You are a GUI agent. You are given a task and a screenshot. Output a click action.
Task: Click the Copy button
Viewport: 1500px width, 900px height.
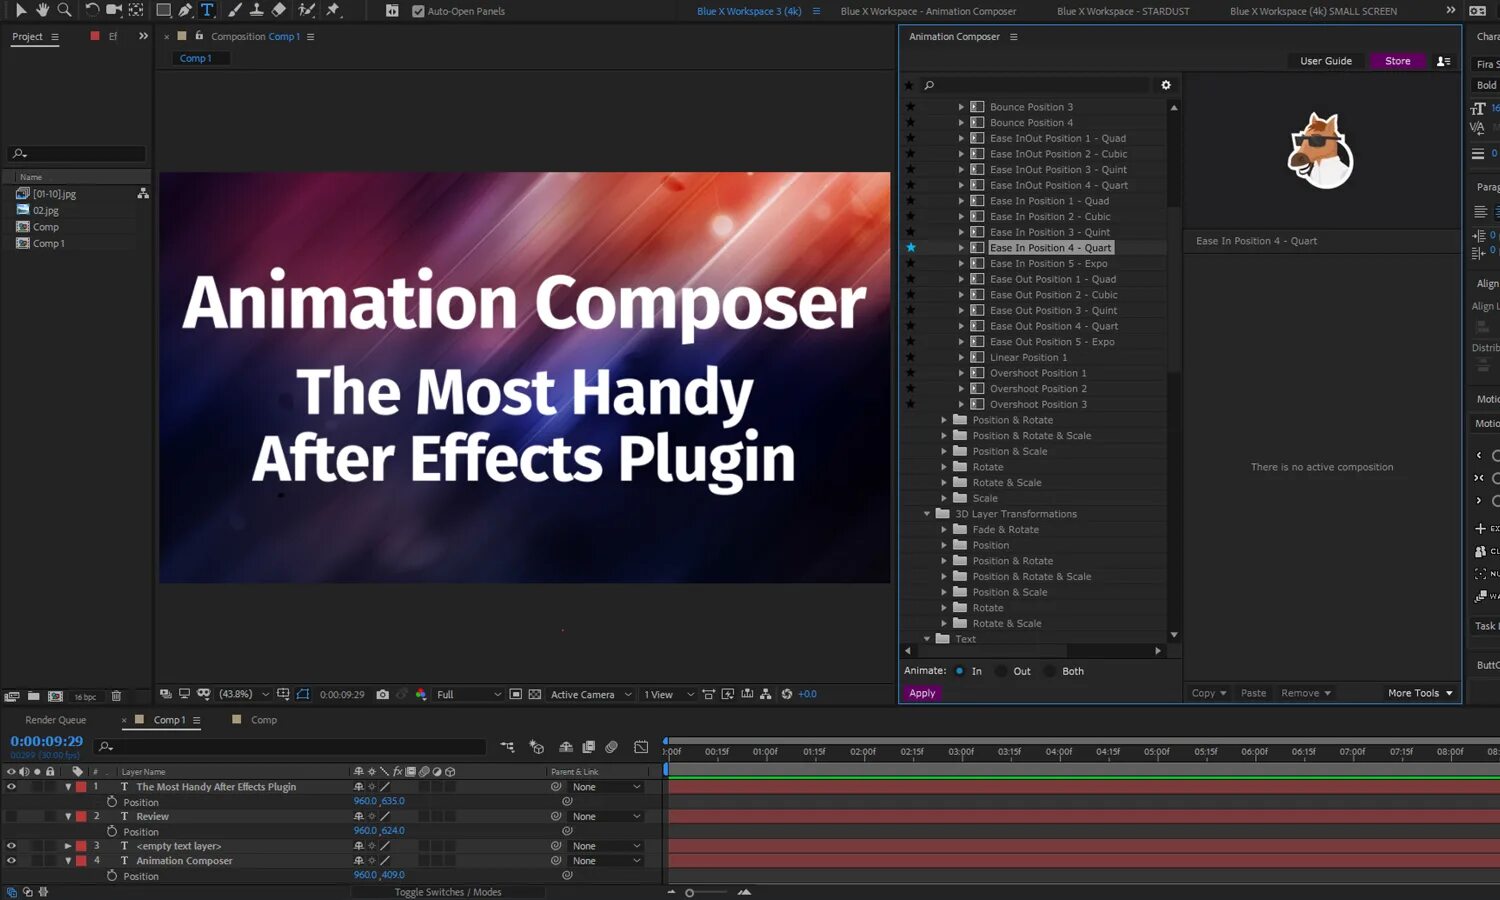[x=1209, y=693]
